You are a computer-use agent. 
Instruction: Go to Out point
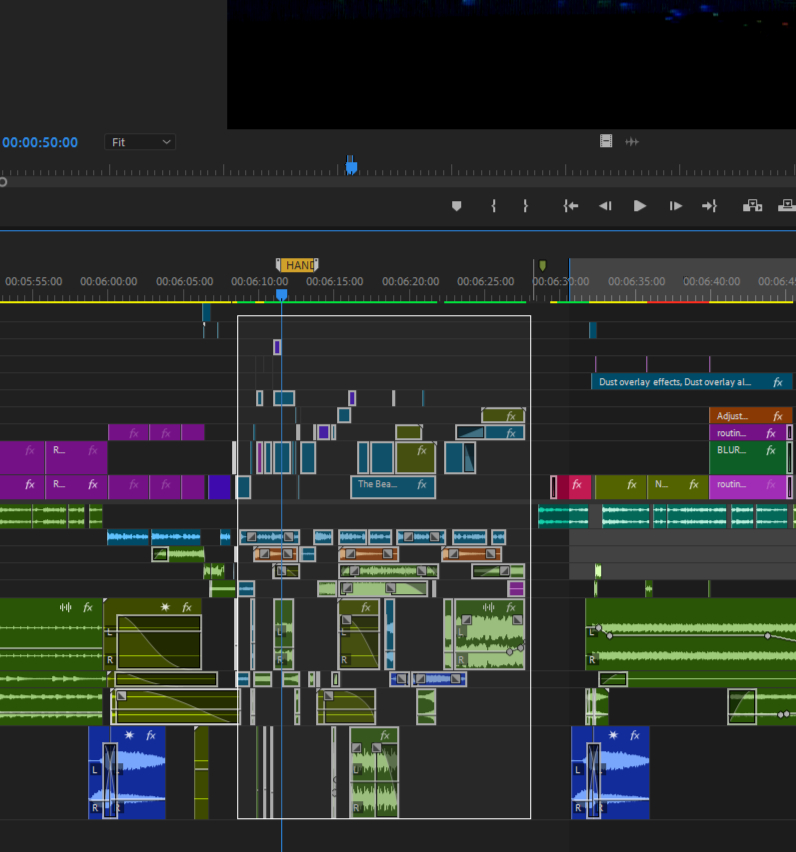pyautogui.click(x=709, y=206)
